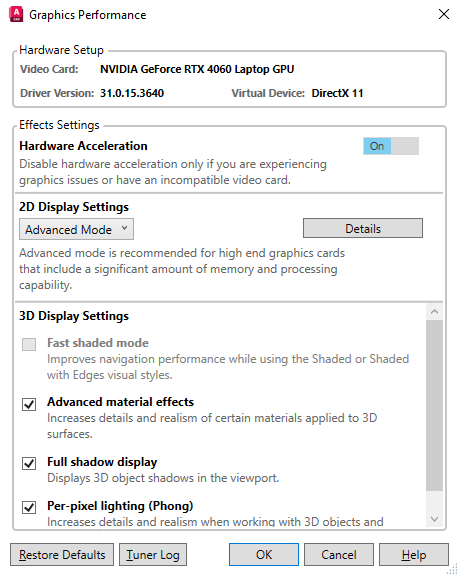Click the scroll up arrow in 3D settings
459x576 pixels.
[434, 312]
